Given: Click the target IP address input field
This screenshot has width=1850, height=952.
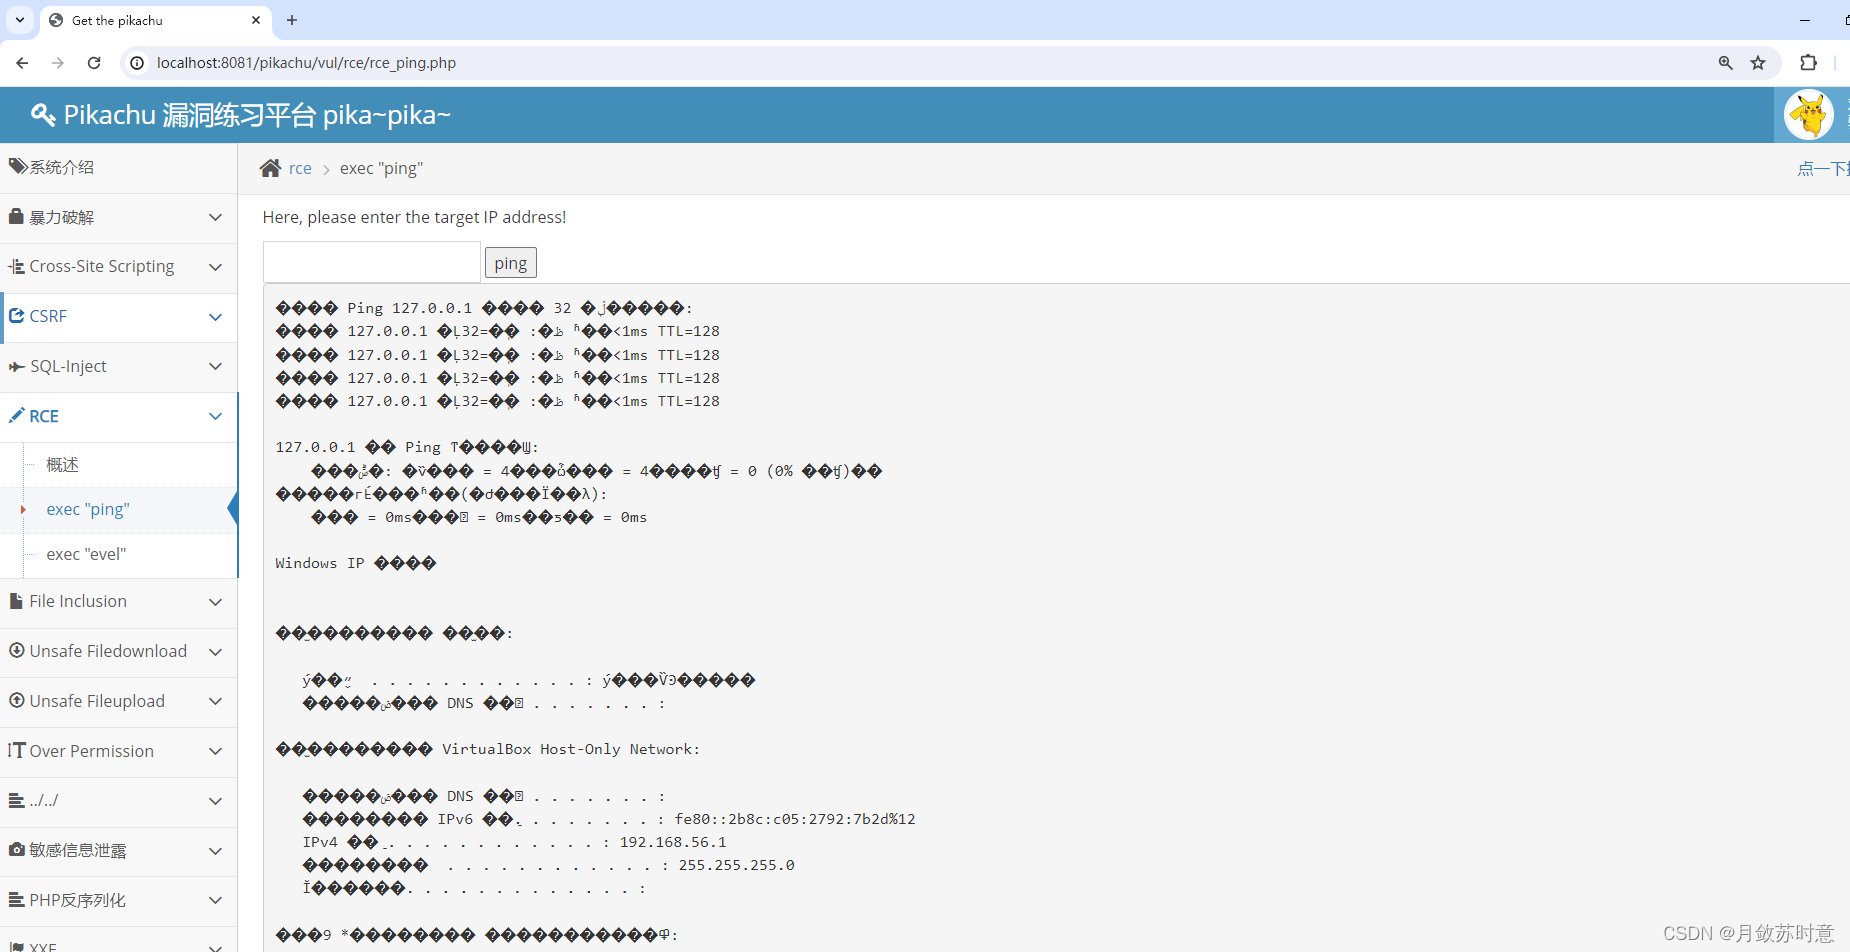Looking at the screenshot, I should click(x=372, y=262).
